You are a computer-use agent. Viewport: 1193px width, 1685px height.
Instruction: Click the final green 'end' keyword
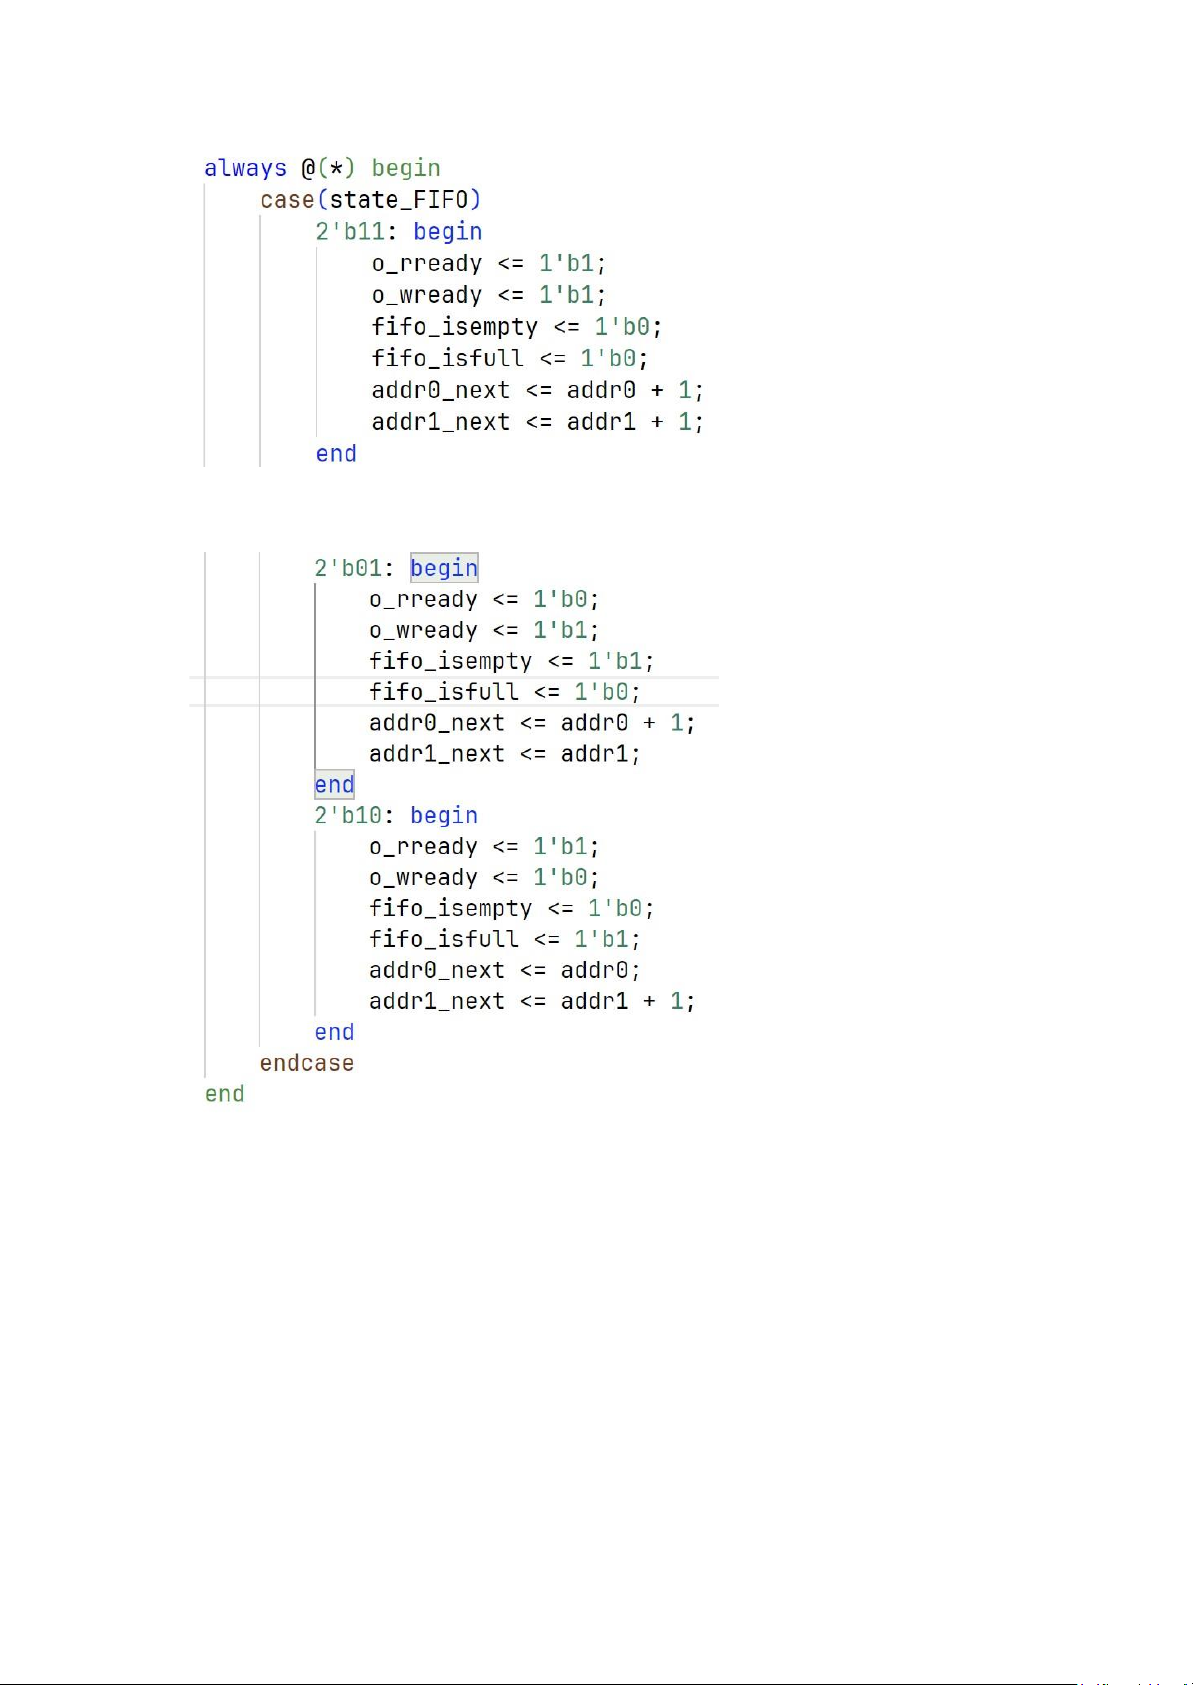(x=224, y=1094)
